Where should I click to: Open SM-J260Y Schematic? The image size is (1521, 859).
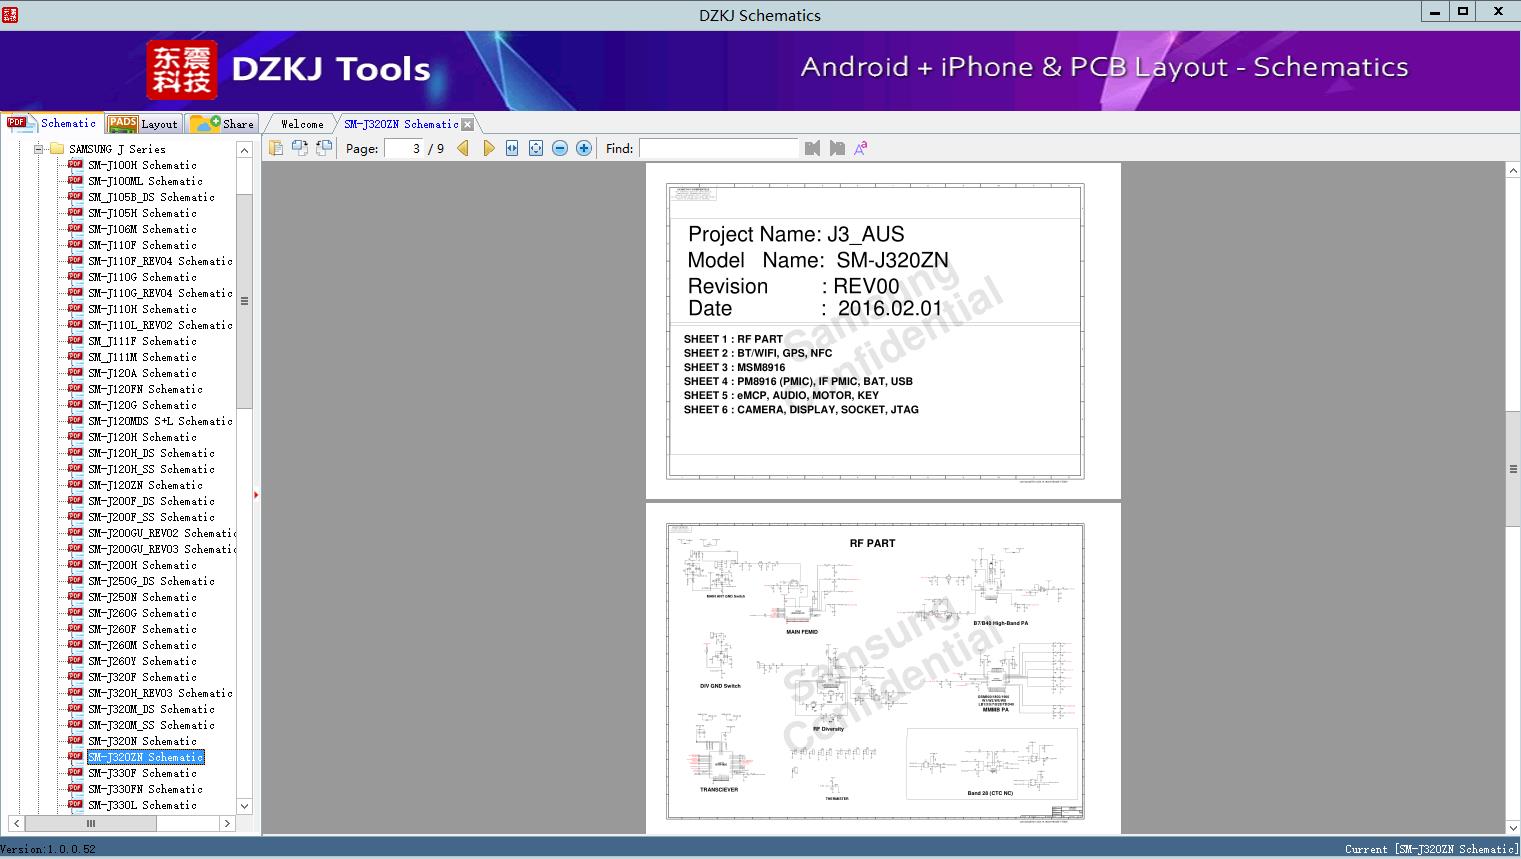tap(142, 661)
